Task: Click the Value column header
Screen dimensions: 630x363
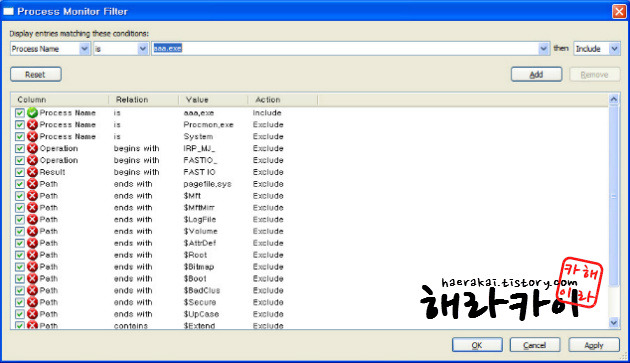Action: pyautogui.click(x=213, y=100)
